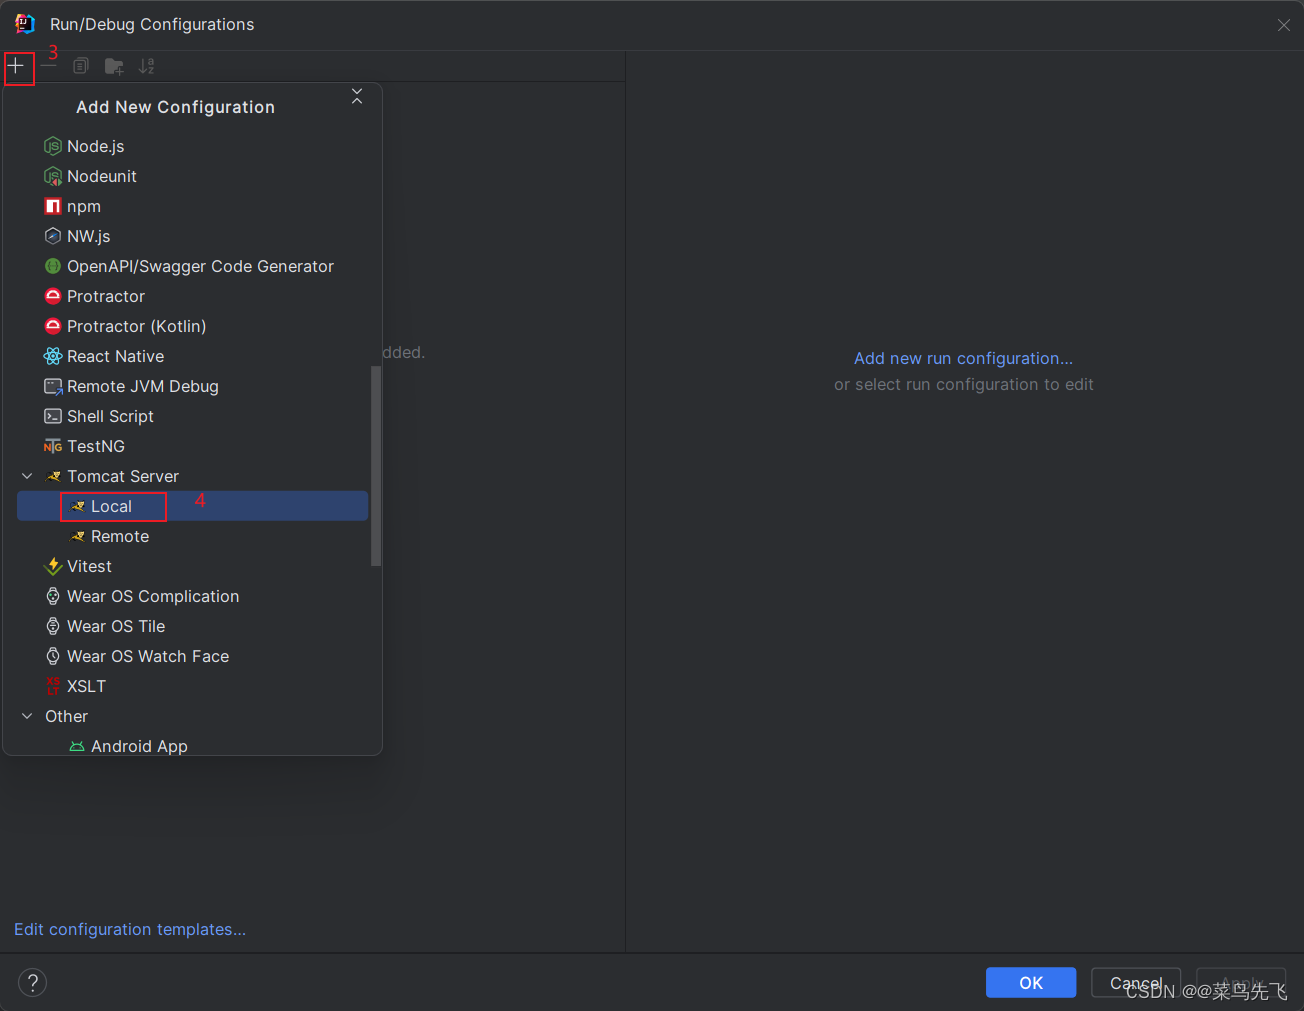
Task: Choose Node.js configuration type
Action: pos(193,146)
